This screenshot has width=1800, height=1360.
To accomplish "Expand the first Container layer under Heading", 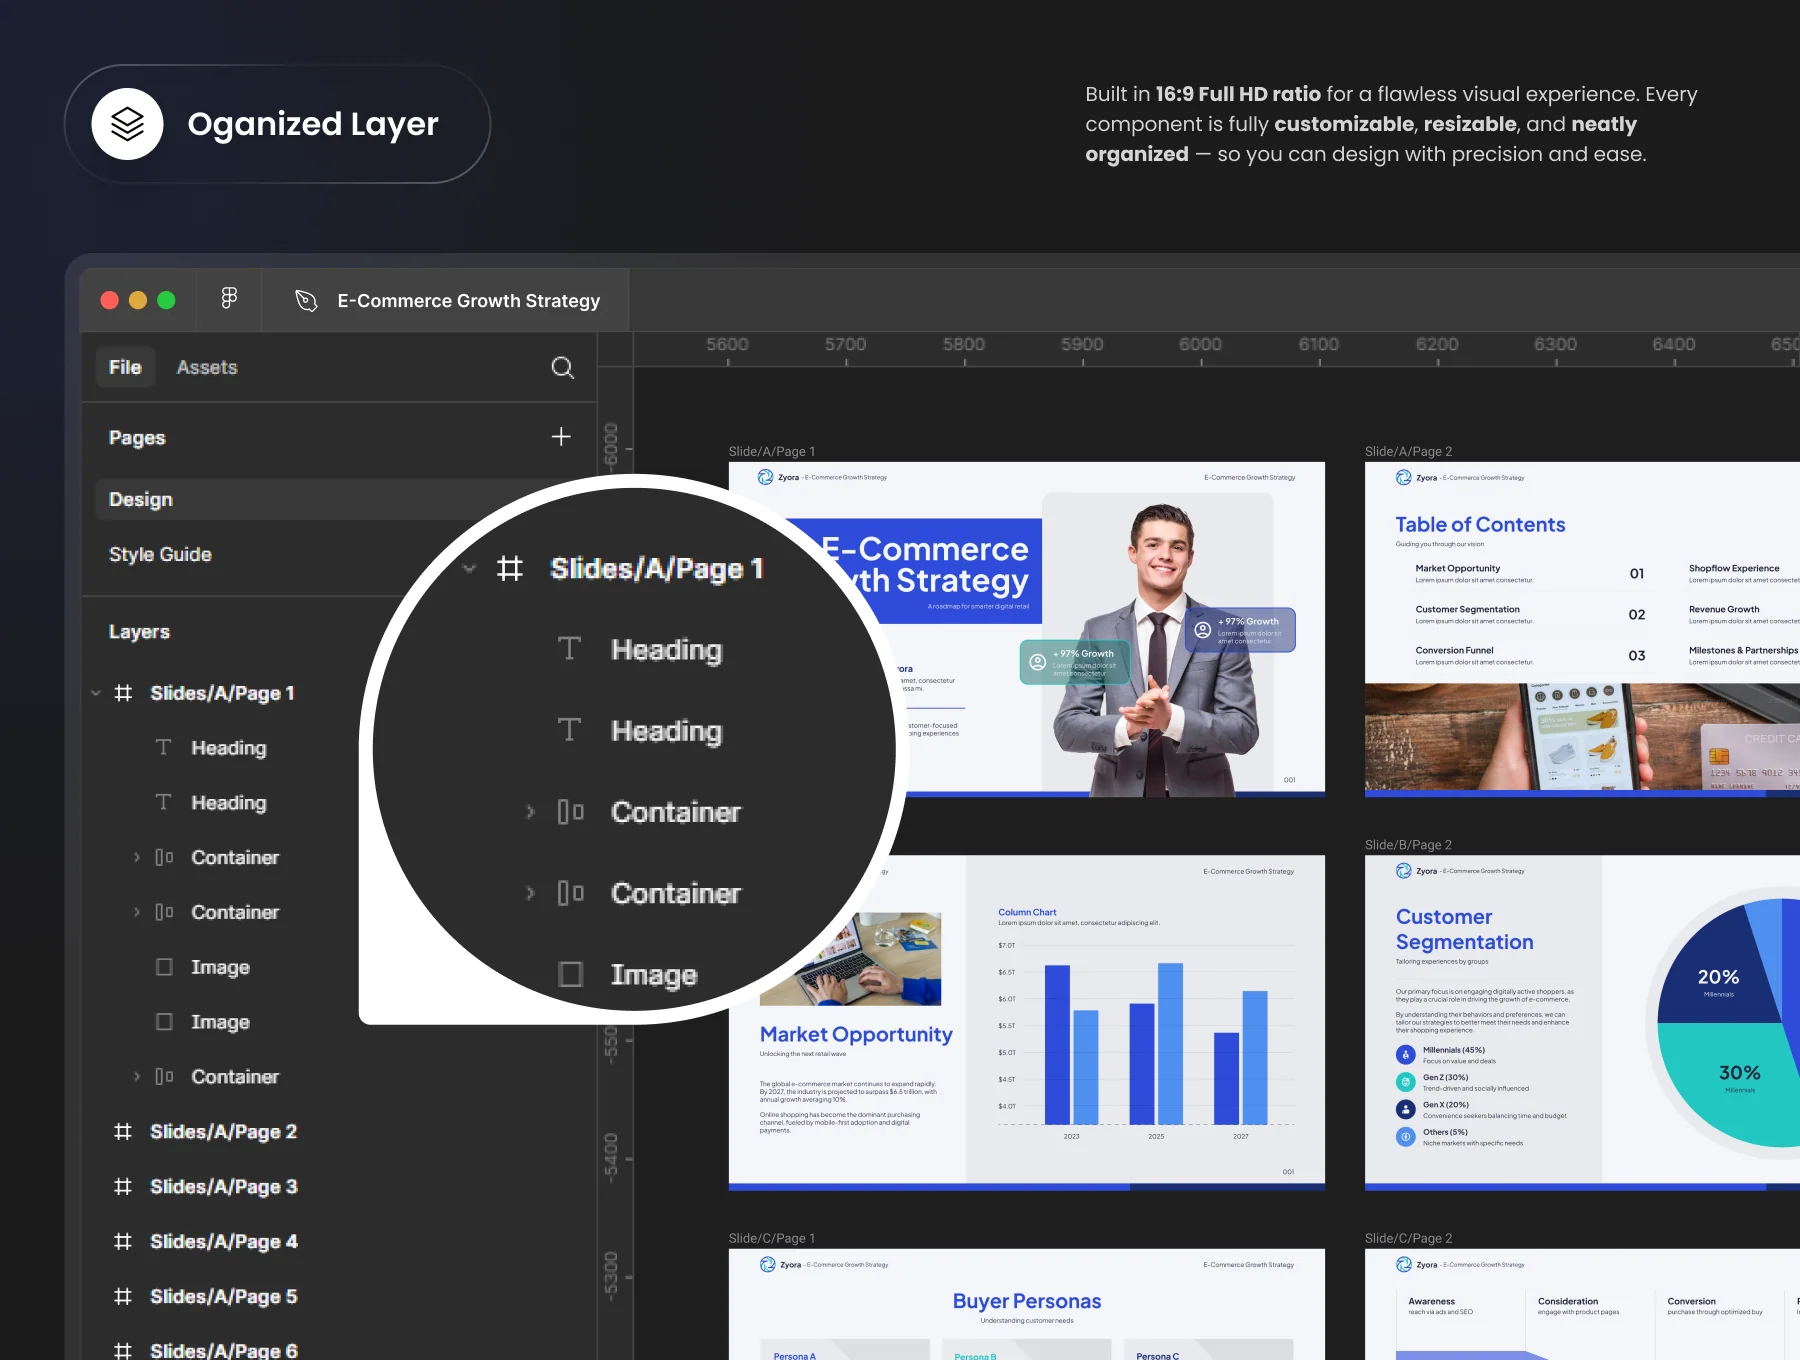I will tap(137, 857).
